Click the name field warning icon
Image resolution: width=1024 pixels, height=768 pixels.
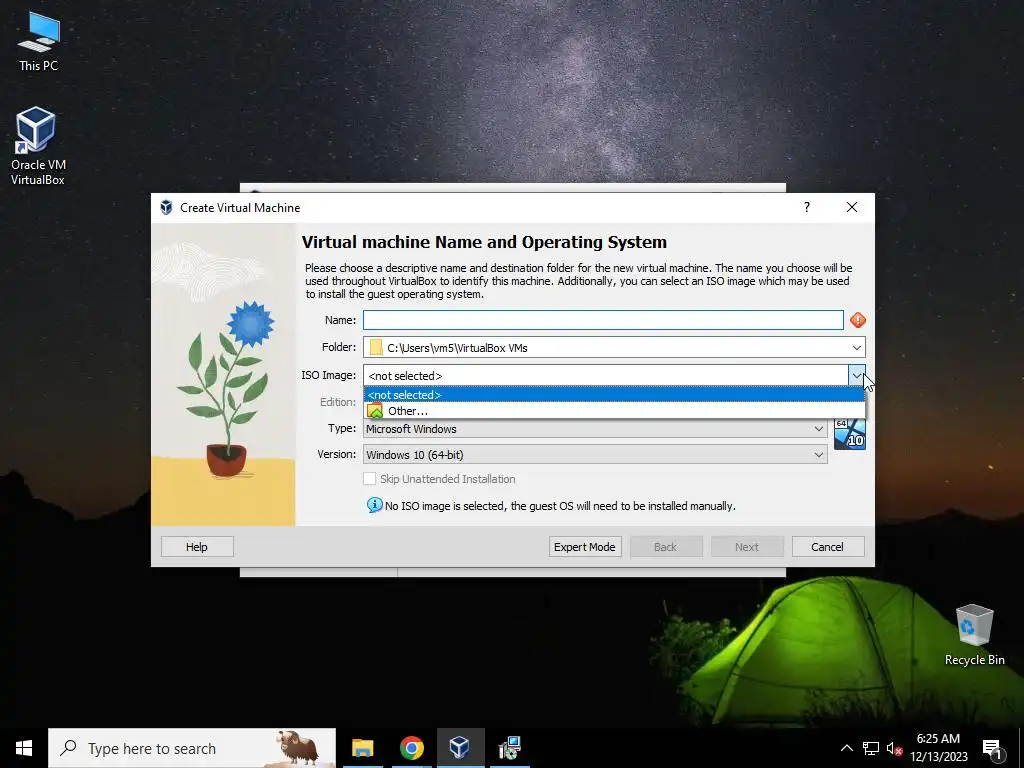click(857, 320)
